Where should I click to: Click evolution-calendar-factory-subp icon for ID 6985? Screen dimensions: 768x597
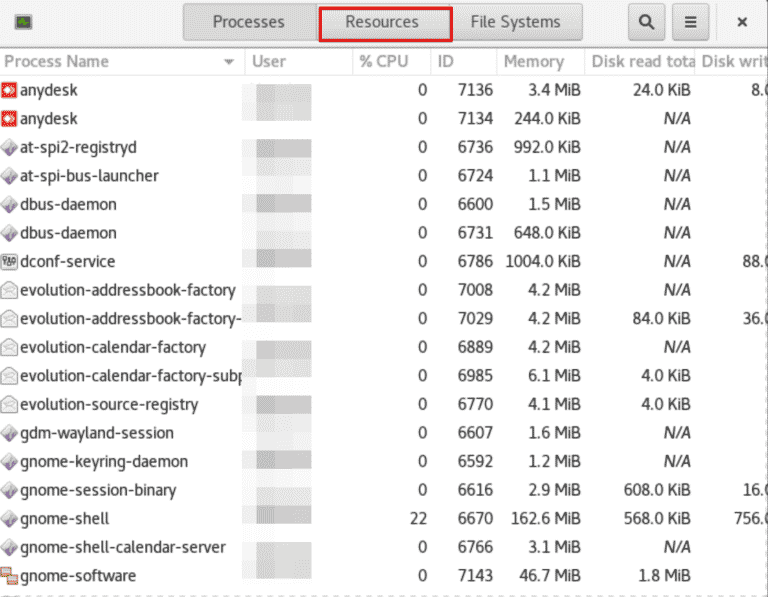9,376
